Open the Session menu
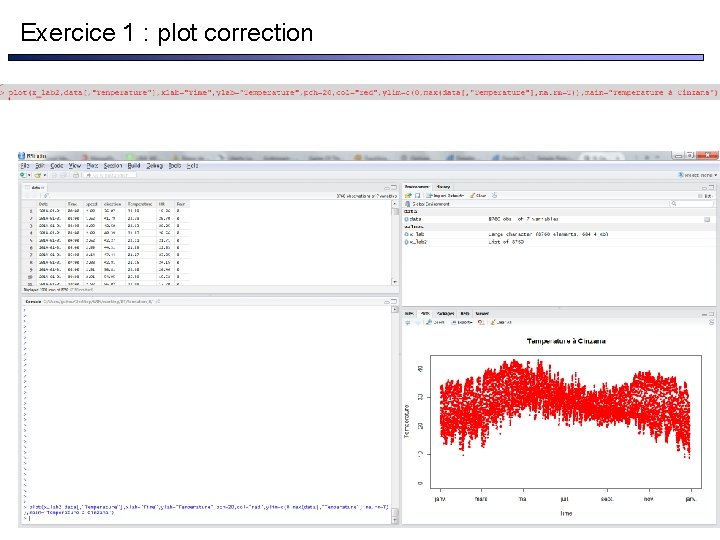Screen dimensions: 720x540 112,166
